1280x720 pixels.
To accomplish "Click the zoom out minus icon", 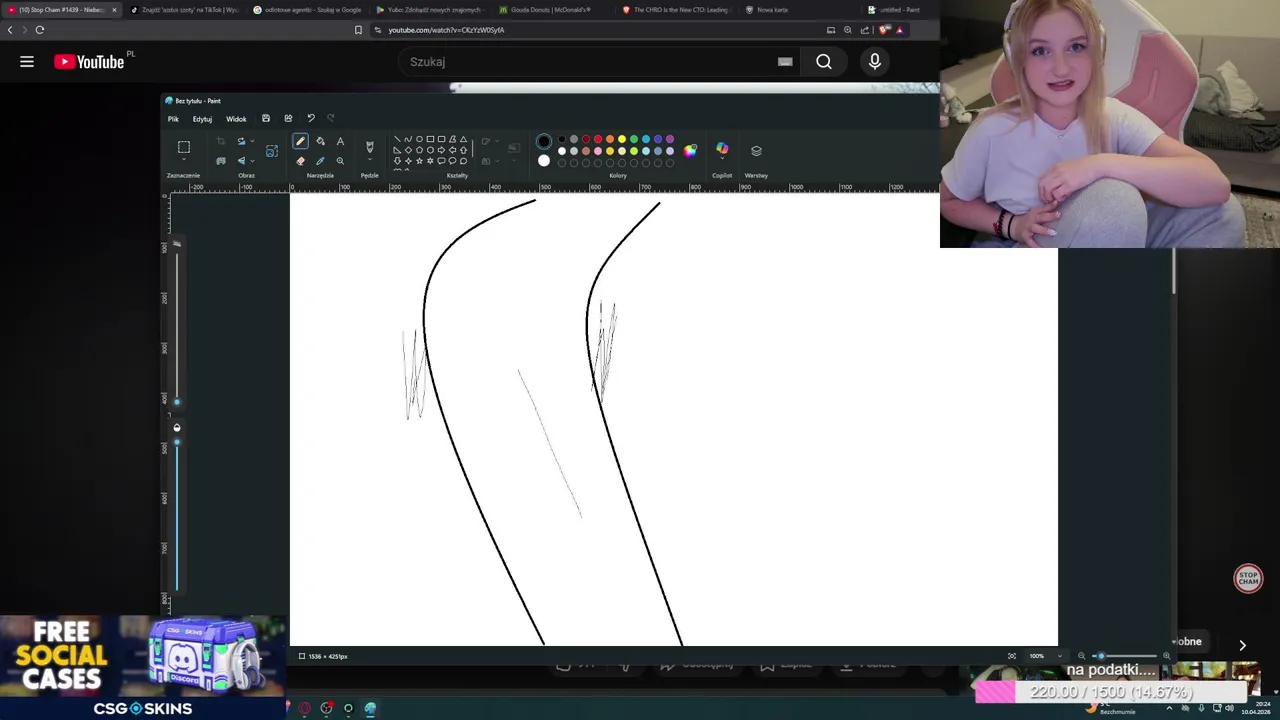I will (1082, 656).
